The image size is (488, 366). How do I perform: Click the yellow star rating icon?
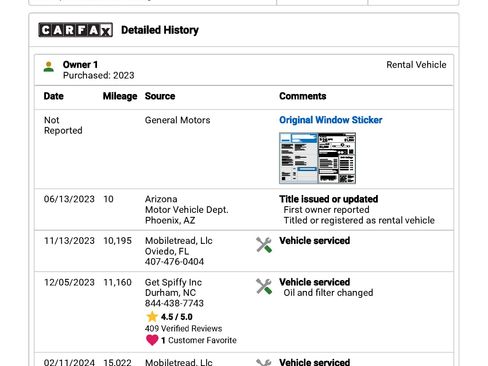152,317
